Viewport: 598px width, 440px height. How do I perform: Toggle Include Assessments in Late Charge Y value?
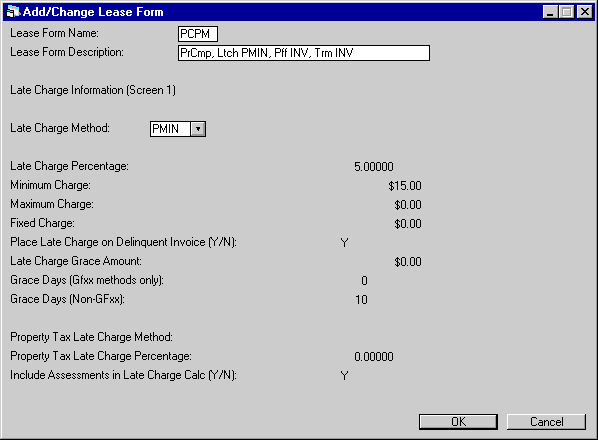[x=344, y=376]
